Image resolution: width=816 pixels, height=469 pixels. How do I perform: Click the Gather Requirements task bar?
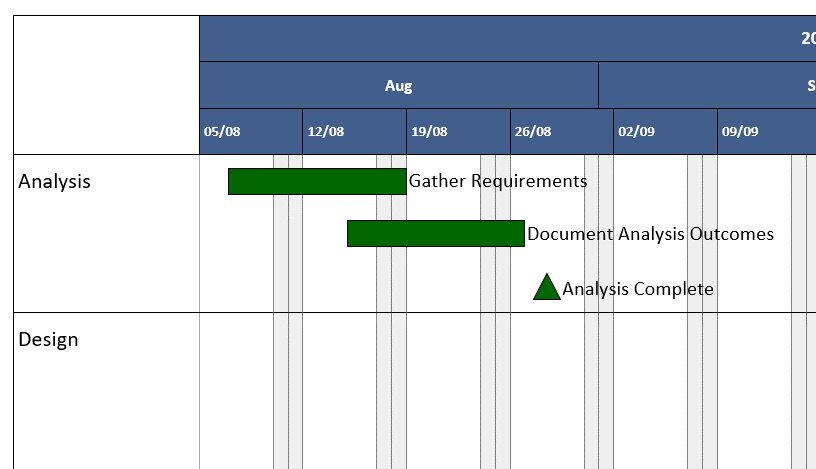tap(317, 181)
